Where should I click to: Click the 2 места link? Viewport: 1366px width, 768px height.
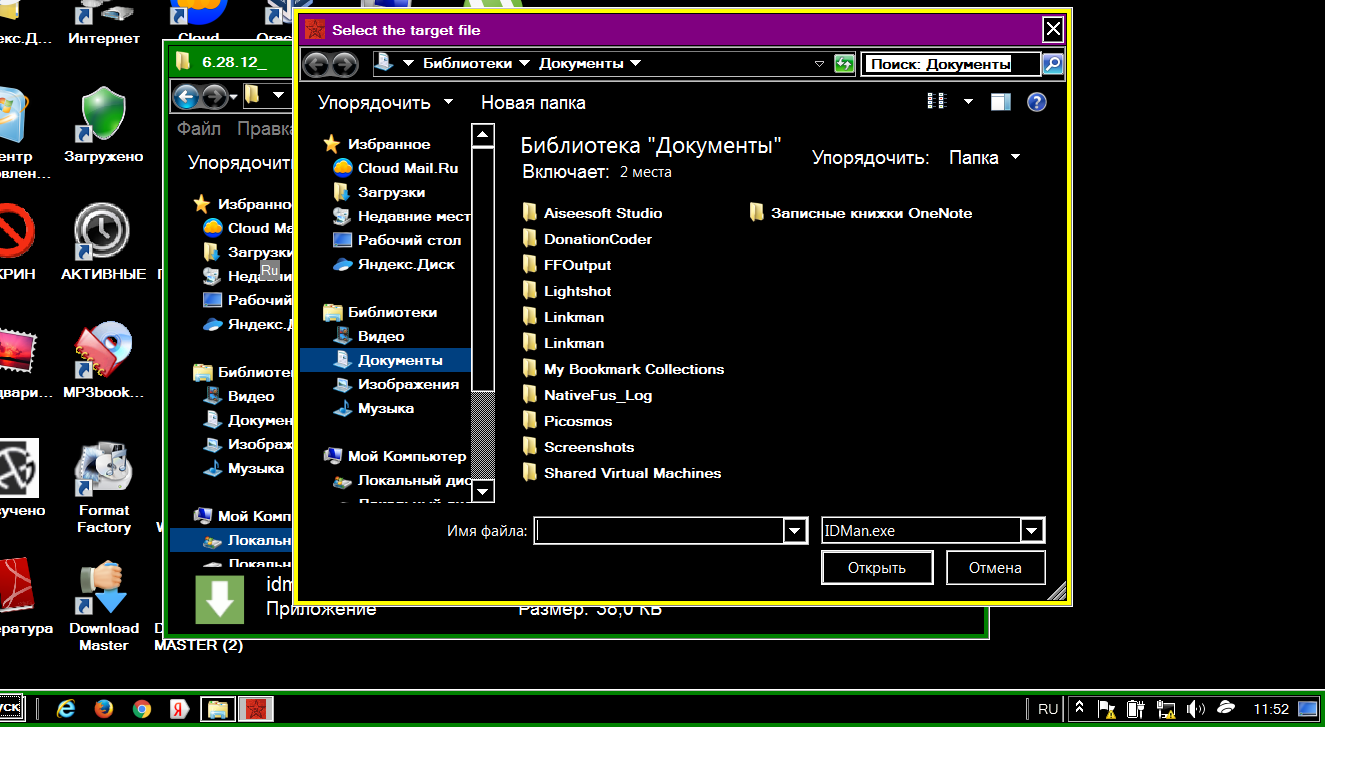click(x=646, y=172)
